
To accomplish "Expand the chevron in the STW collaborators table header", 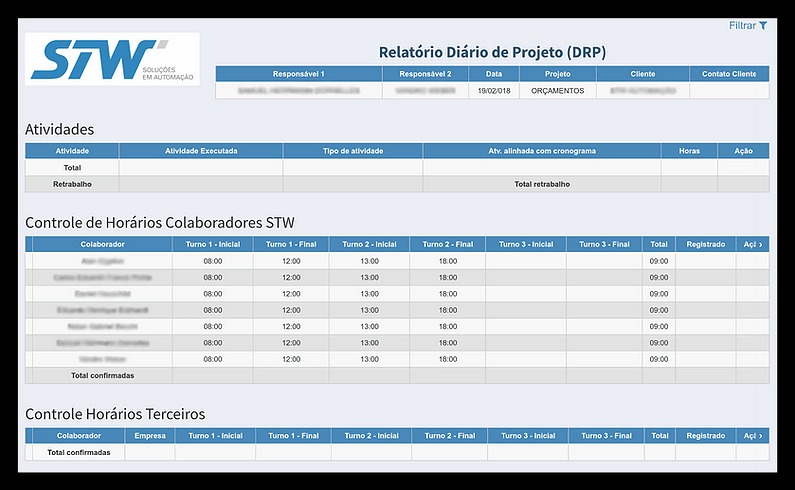I will pos(761,244).
